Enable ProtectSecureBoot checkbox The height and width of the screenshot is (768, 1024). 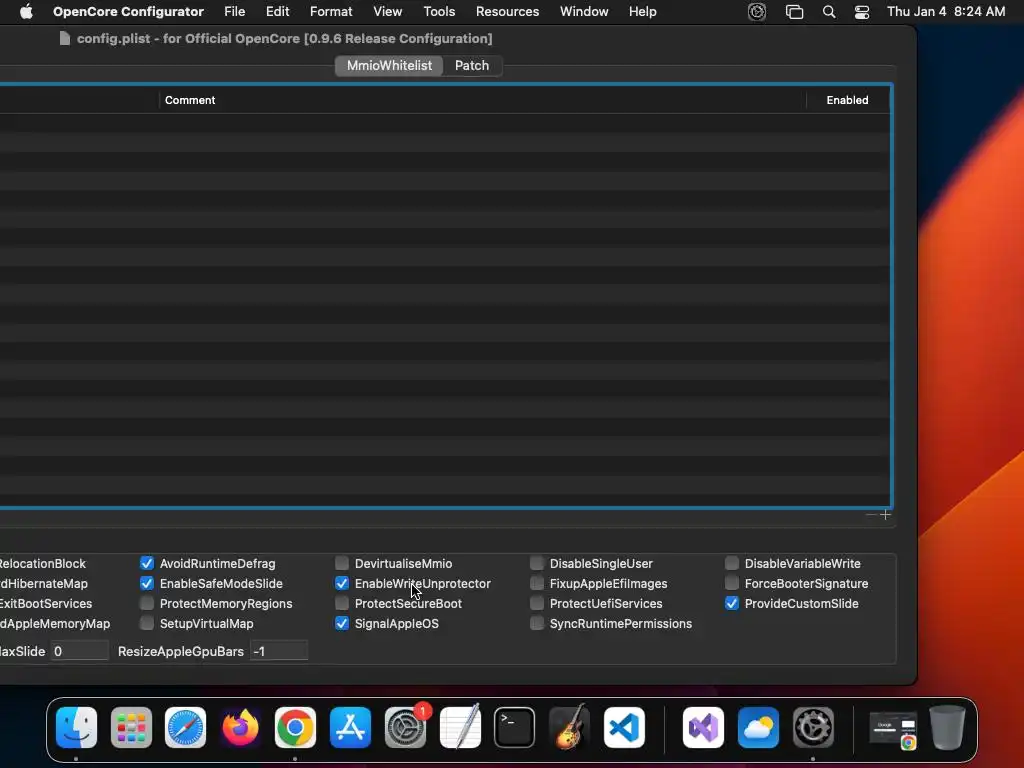point(342,603)
